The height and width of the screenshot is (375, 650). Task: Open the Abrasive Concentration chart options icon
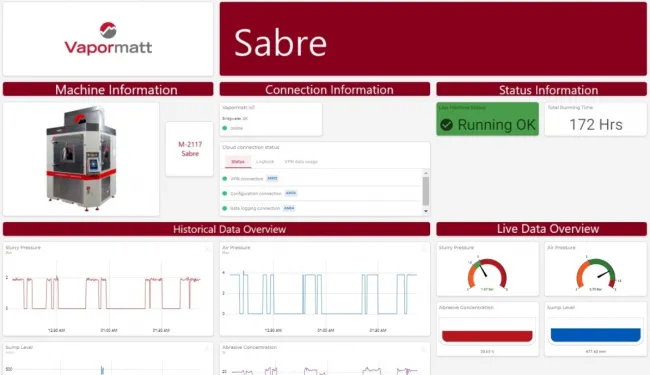tap(424, 348)
